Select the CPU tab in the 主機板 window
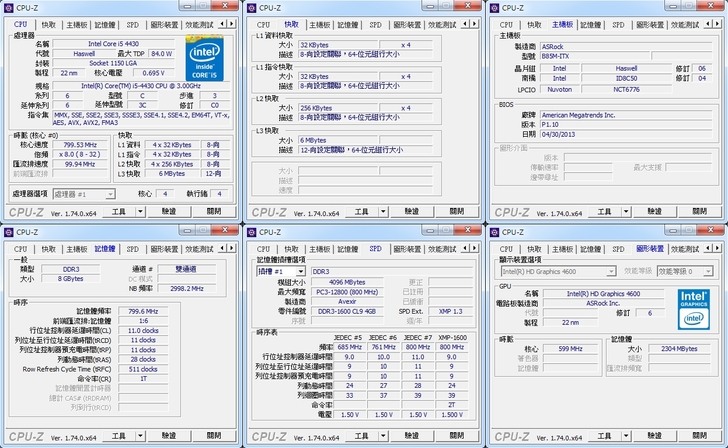This screenshot has width=728, height=448. (506, 25)
